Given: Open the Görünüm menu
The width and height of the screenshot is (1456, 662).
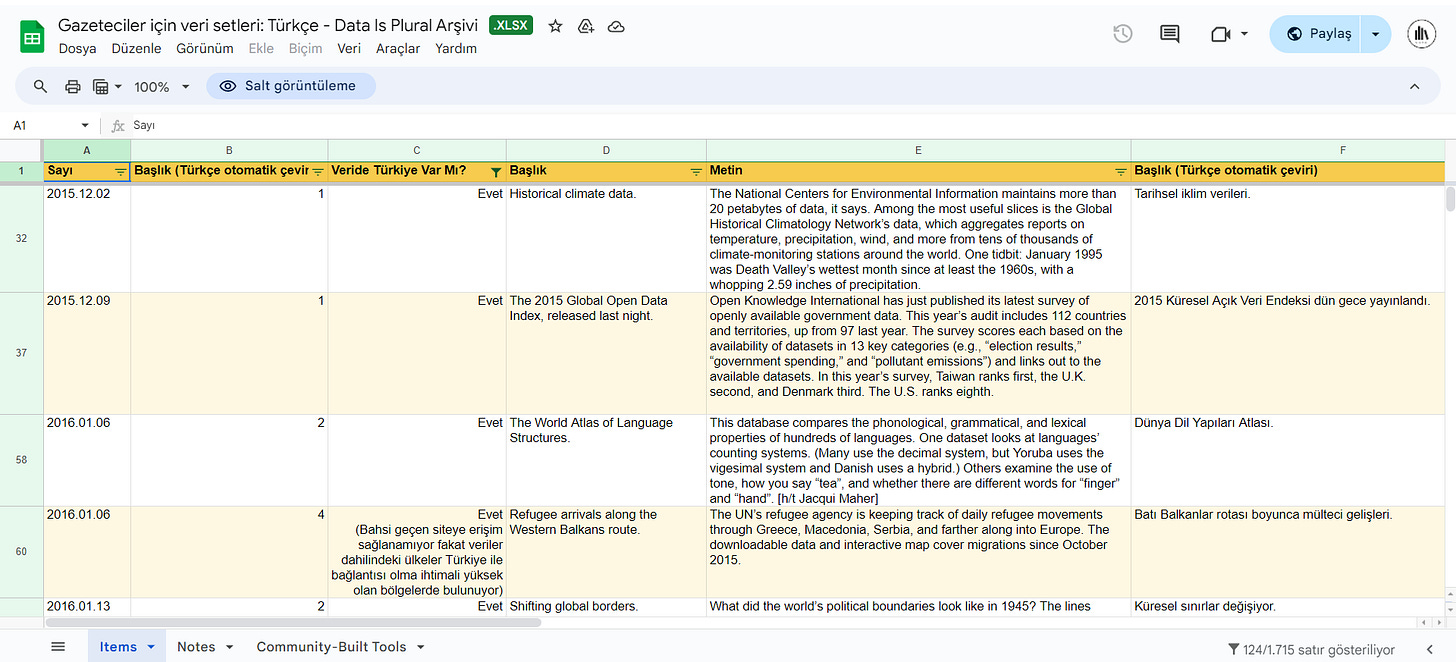Looking at the screenshot, I should click(x=205, y=48).
